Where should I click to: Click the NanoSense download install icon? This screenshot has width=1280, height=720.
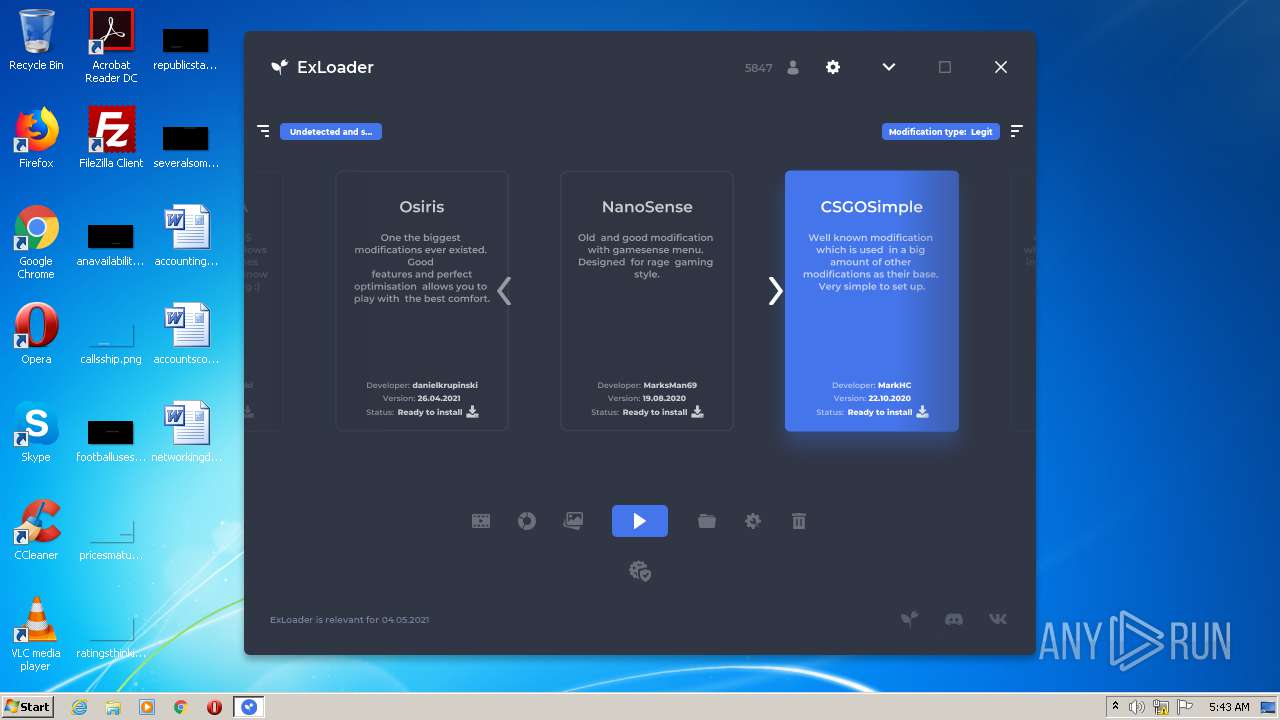tap(698, 411)
